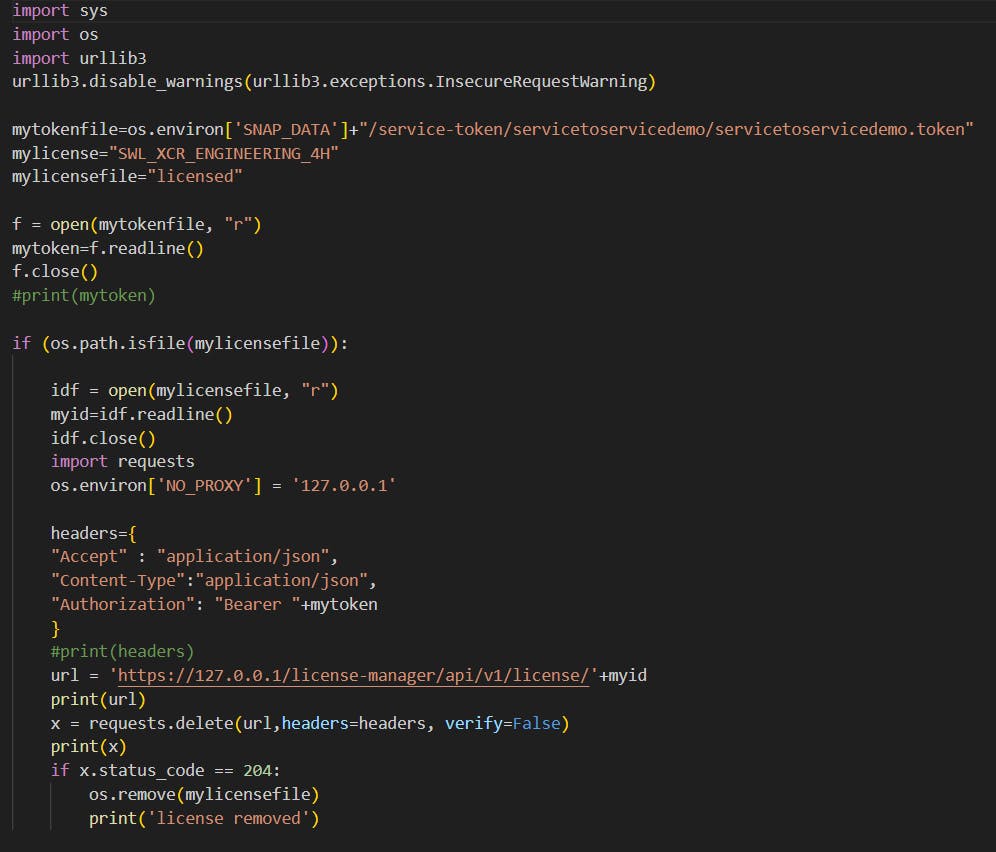Click the servicetoservicedemo.token path string
This screenshot has height=852, width=996.
[x=666, y=130]
